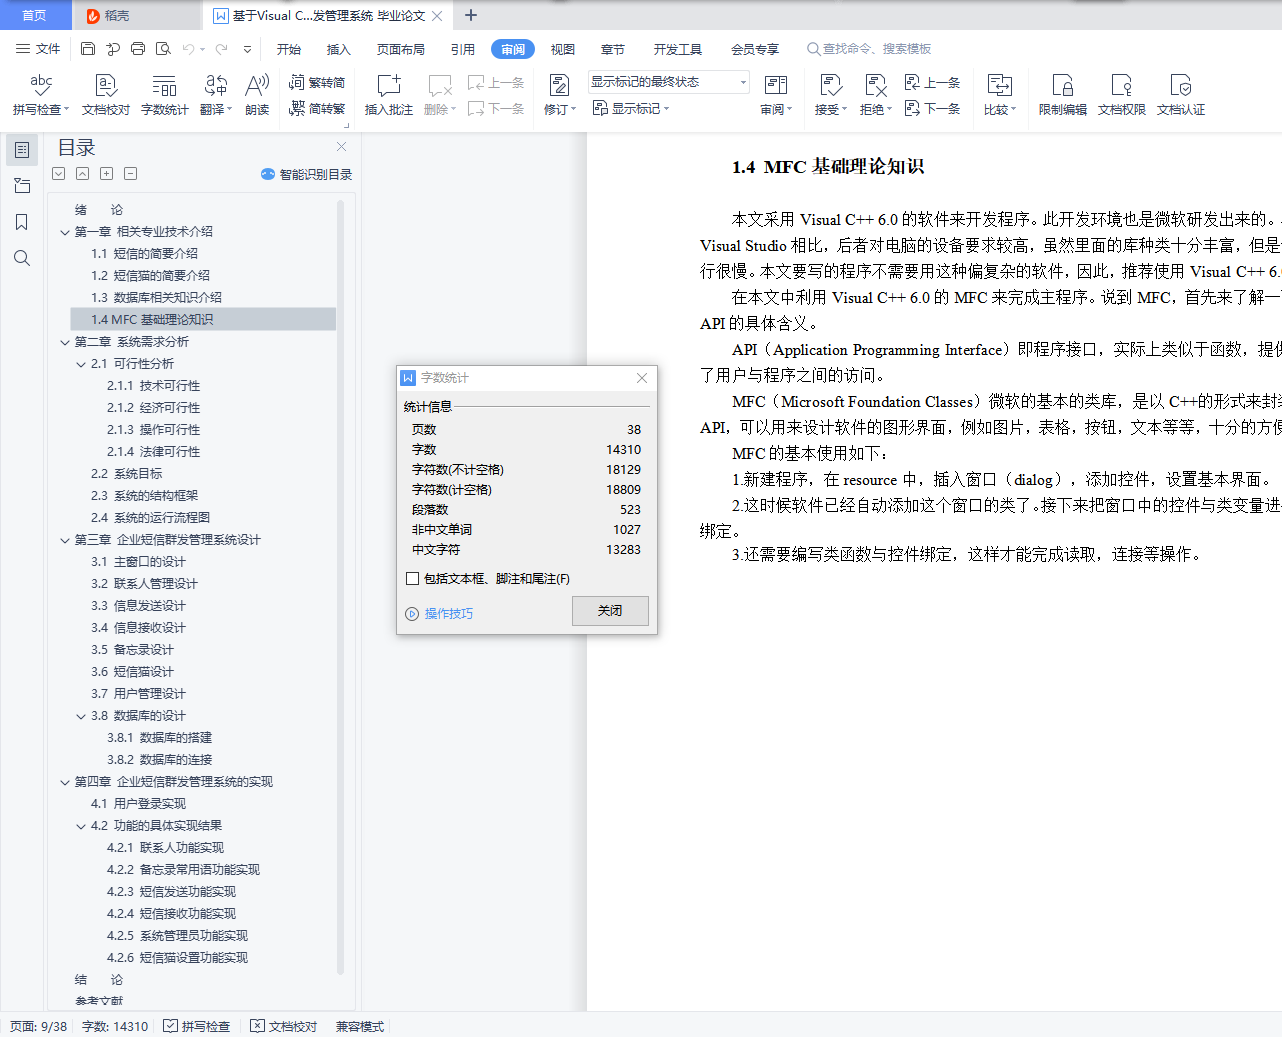
Task: Save the document with the floppy icon
Action: click(88, 48)
